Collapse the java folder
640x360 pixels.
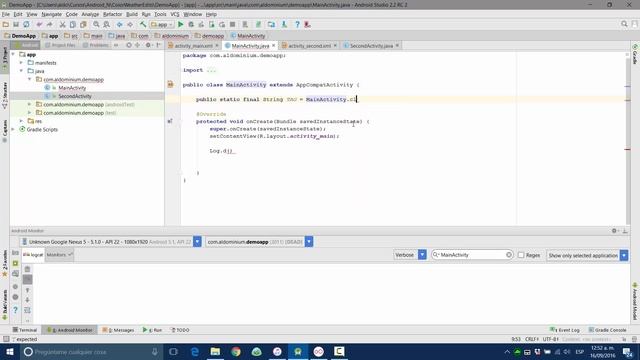point(21,71)
